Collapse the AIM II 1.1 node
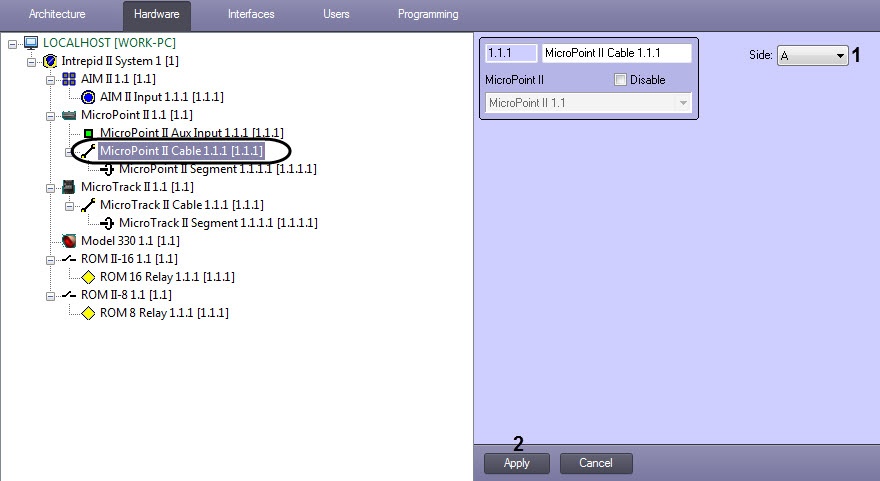The height and width of the screenshot is (481, 880). [x=51, y=80]
